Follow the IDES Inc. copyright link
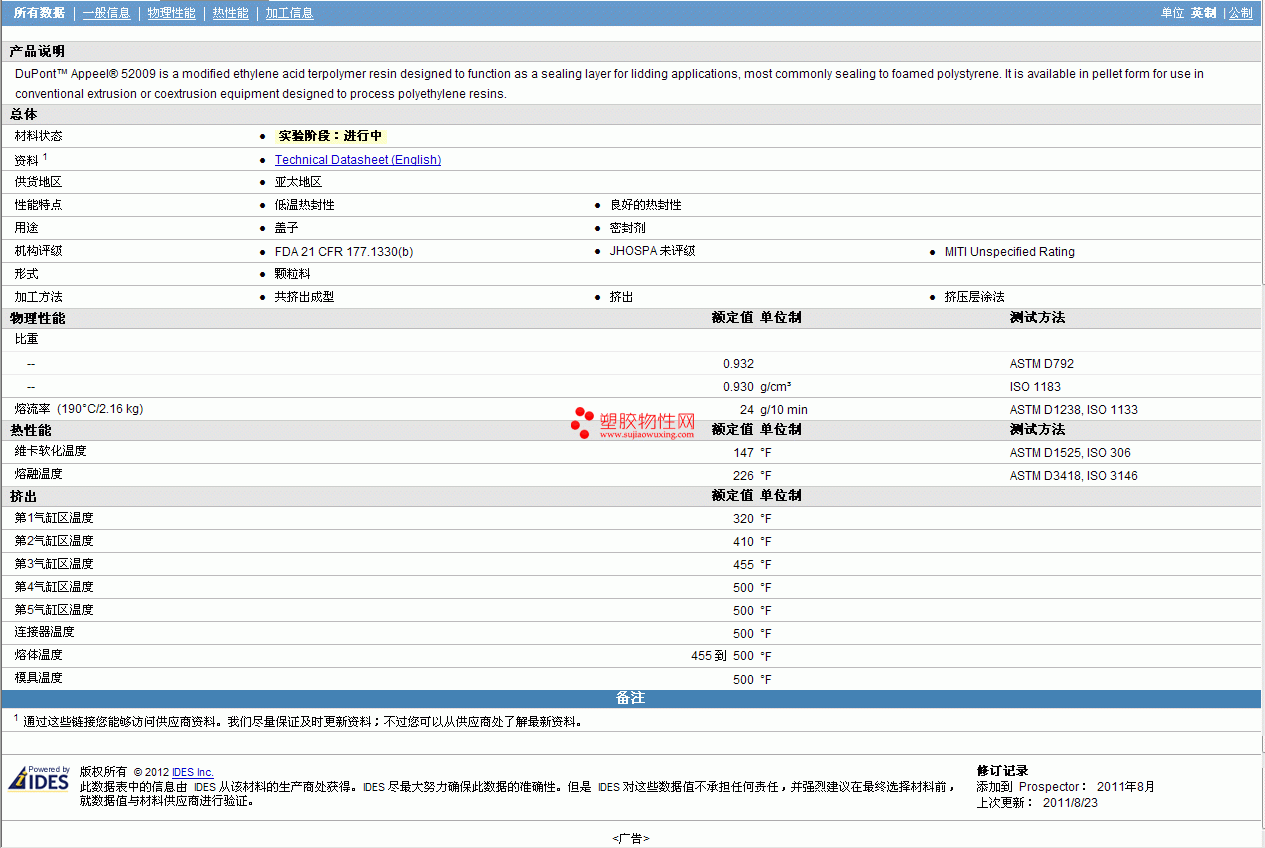 click(193, 772)
